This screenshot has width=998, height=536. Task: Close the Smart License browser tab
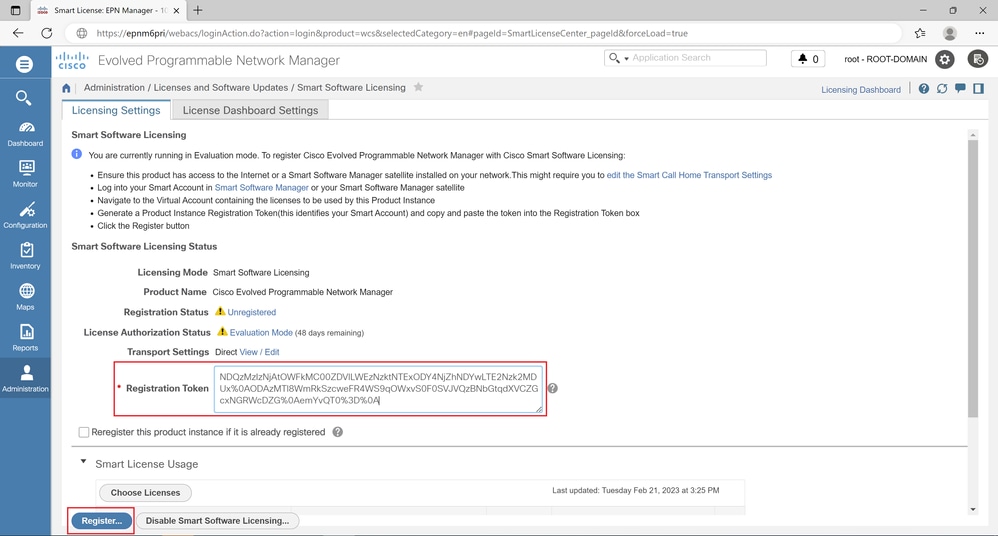(177, 10)
